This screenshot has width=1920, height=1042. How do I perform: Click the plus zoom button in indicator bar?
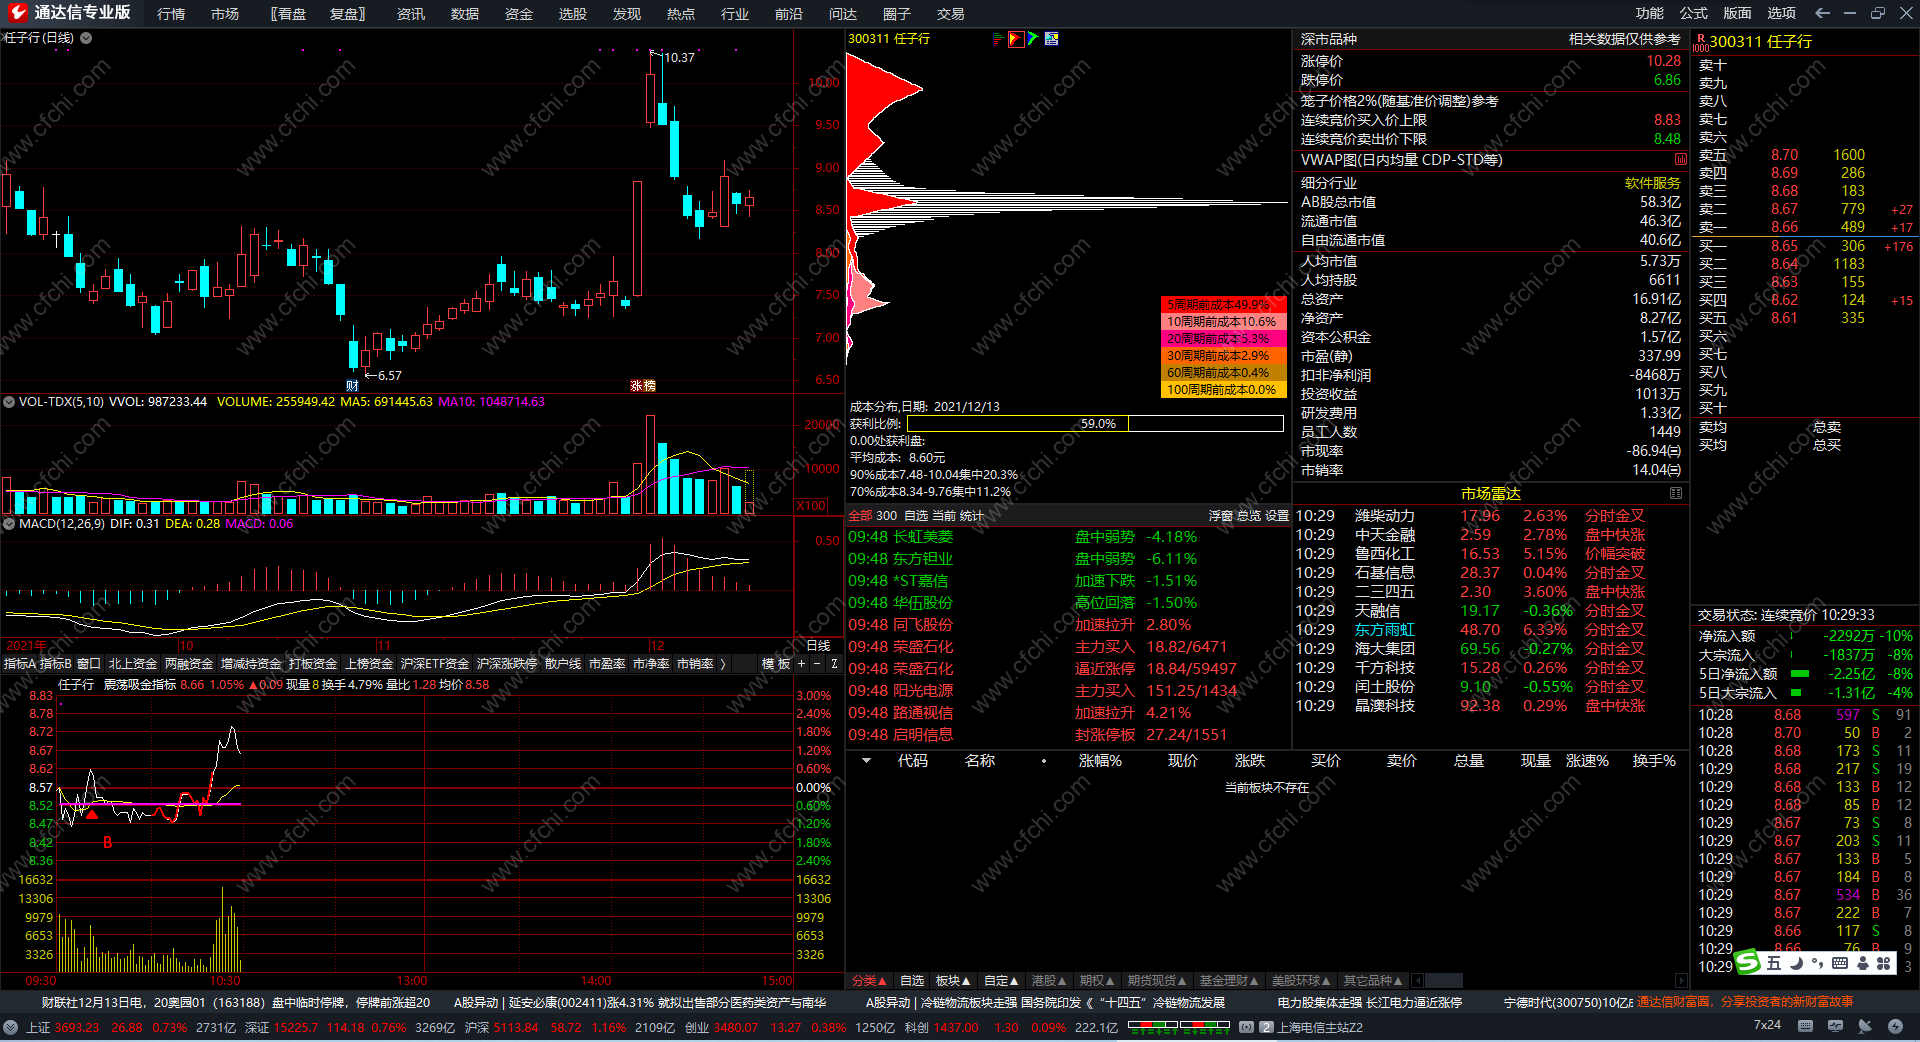point(801,664)
